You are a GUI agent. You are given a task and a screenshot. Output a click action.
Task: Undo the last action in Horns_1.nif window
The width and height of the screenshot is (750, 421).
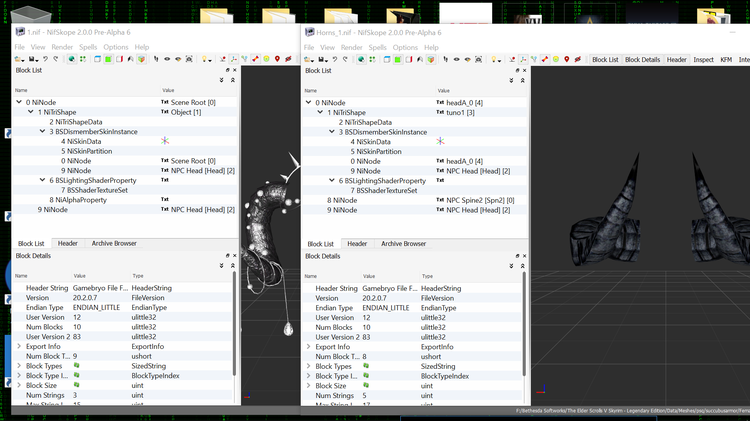tap(335, 59)
